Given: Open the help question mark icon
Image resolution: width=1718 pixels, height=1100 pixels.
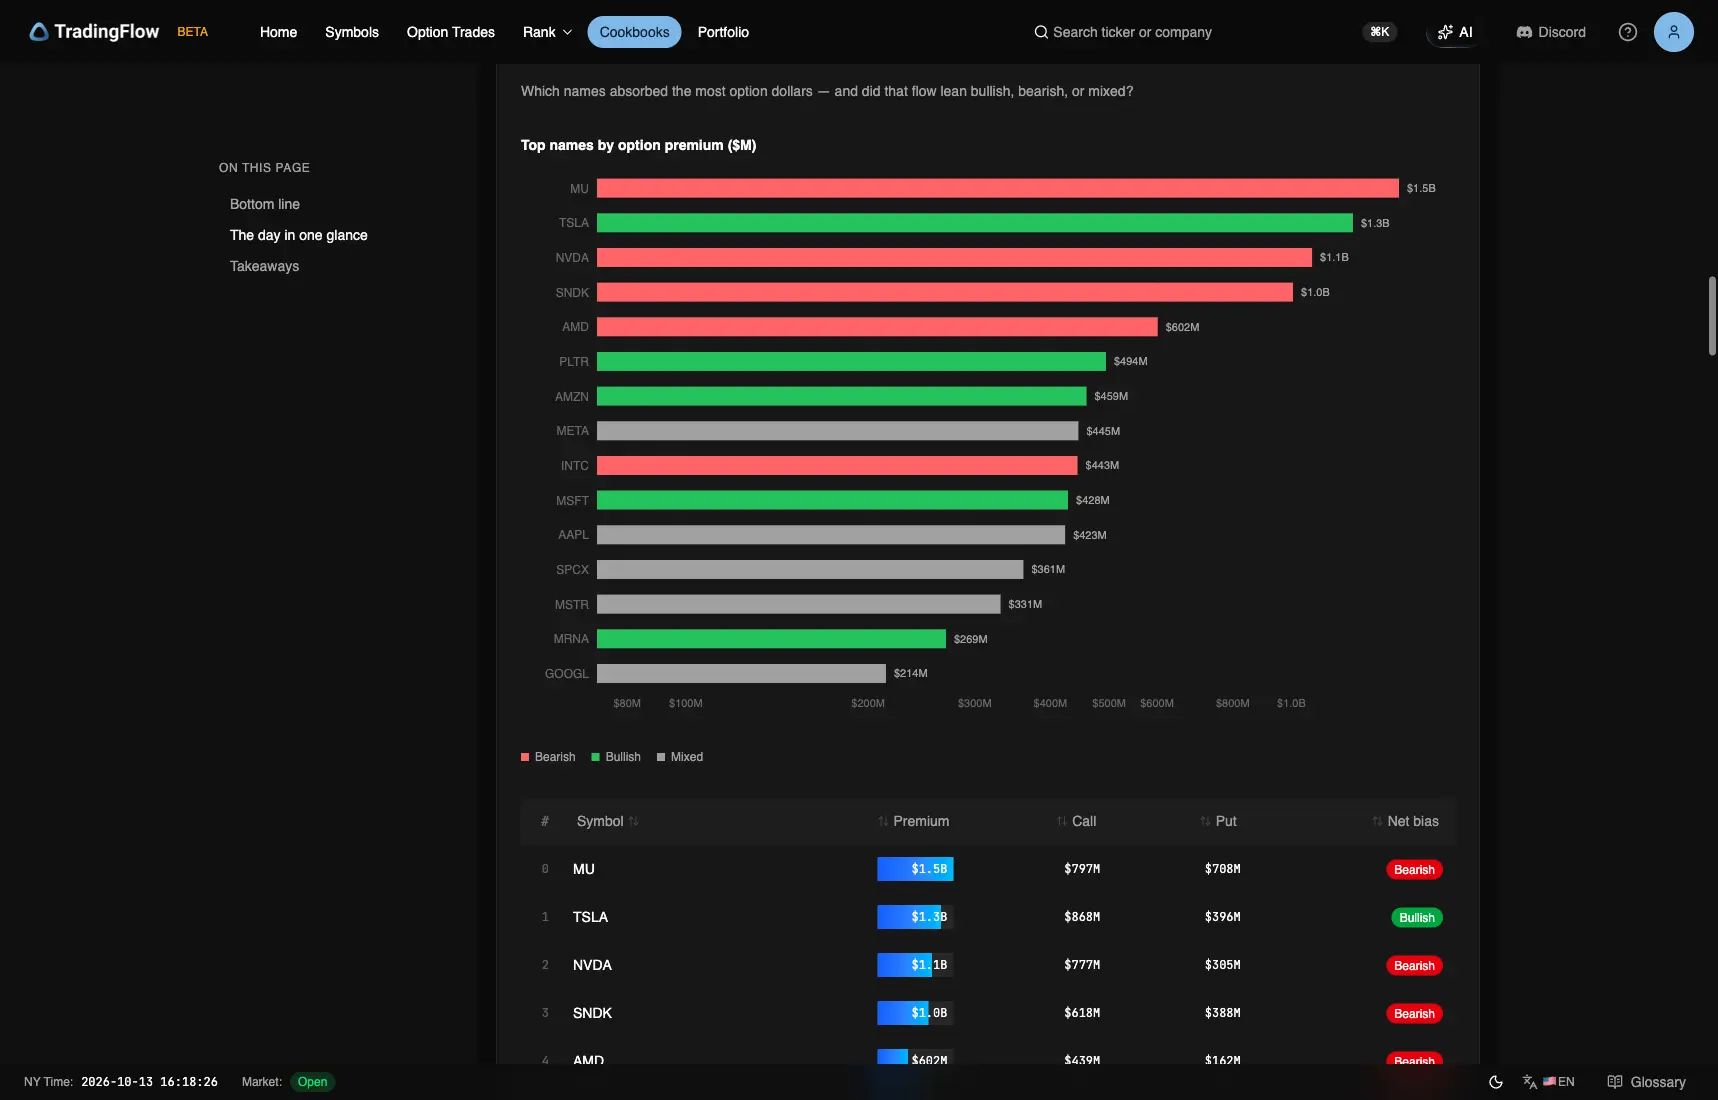Looking at the screenshot, I should pyautogui.click(x=1628, y=32).
